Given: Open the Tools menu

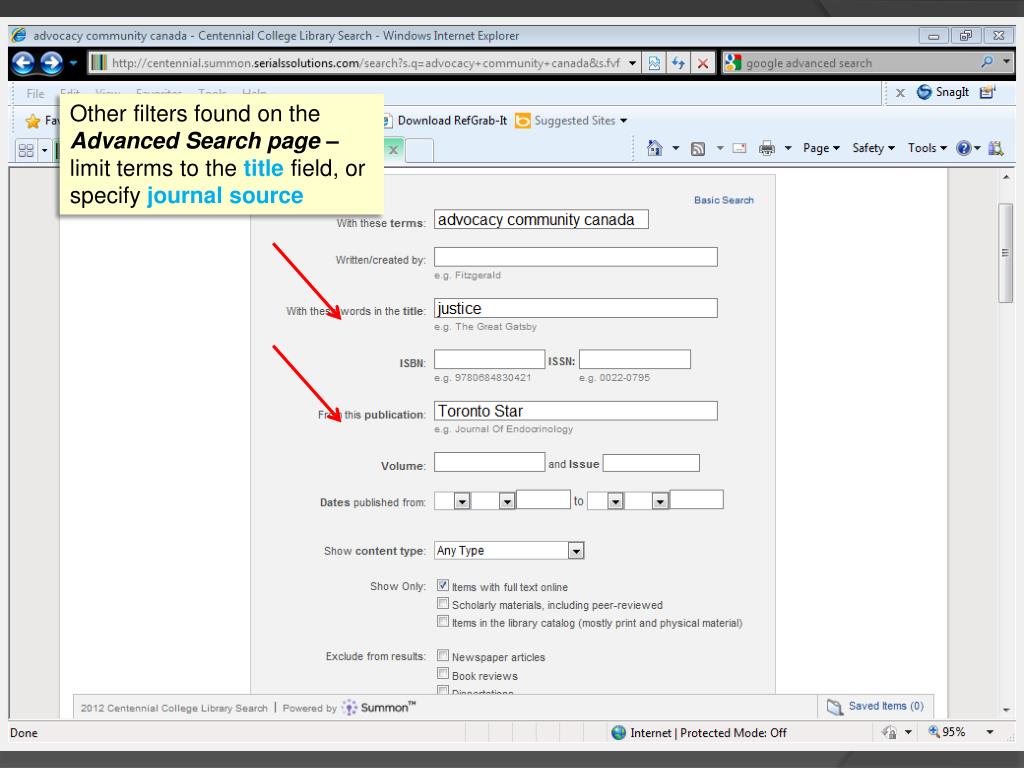Looking at the screenshot, I should click(x=927, y=148).
